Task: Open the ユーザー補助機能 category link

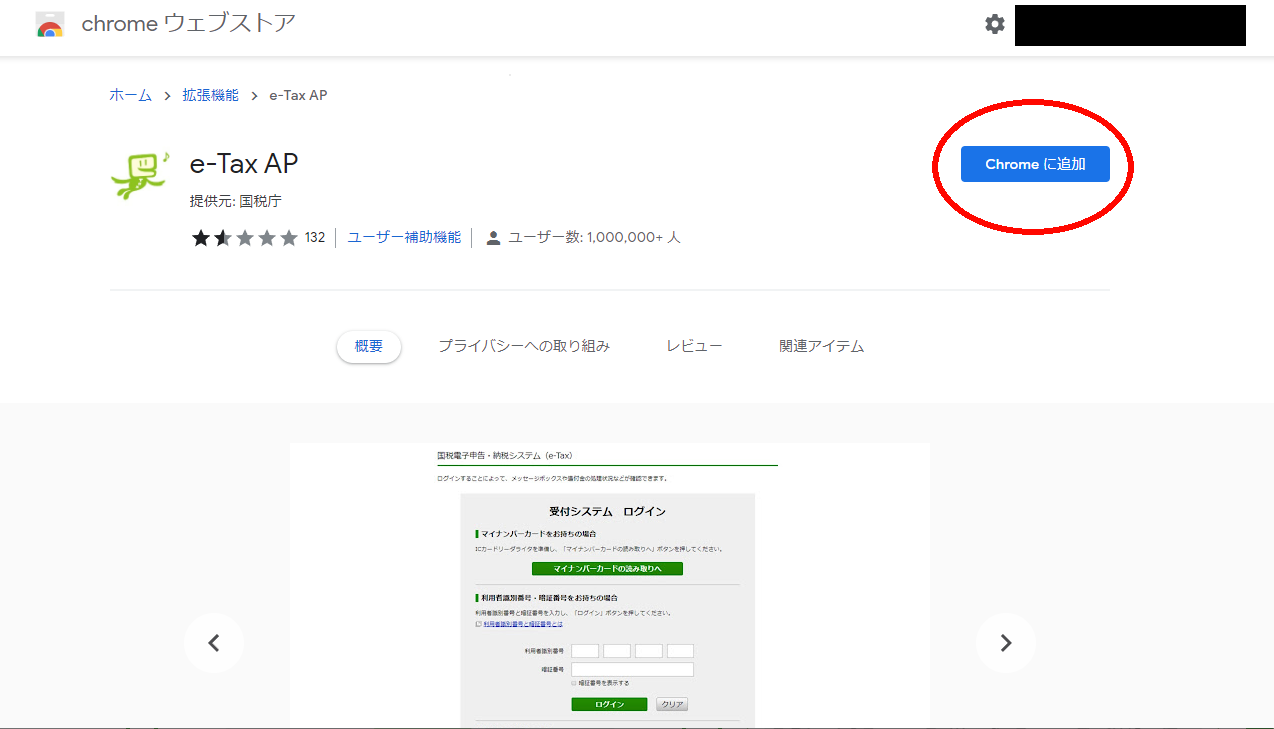Action: point(404,238)
